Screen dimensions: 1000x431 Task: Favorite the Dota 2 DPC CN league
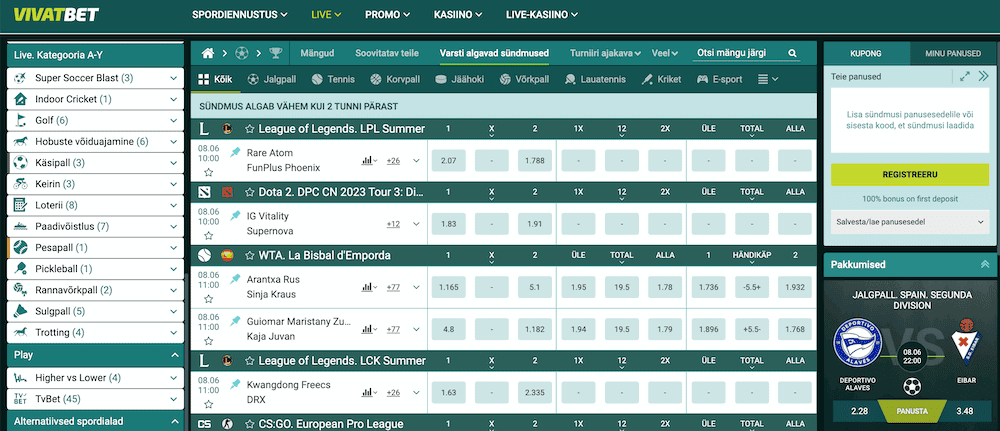coord(250,192)
